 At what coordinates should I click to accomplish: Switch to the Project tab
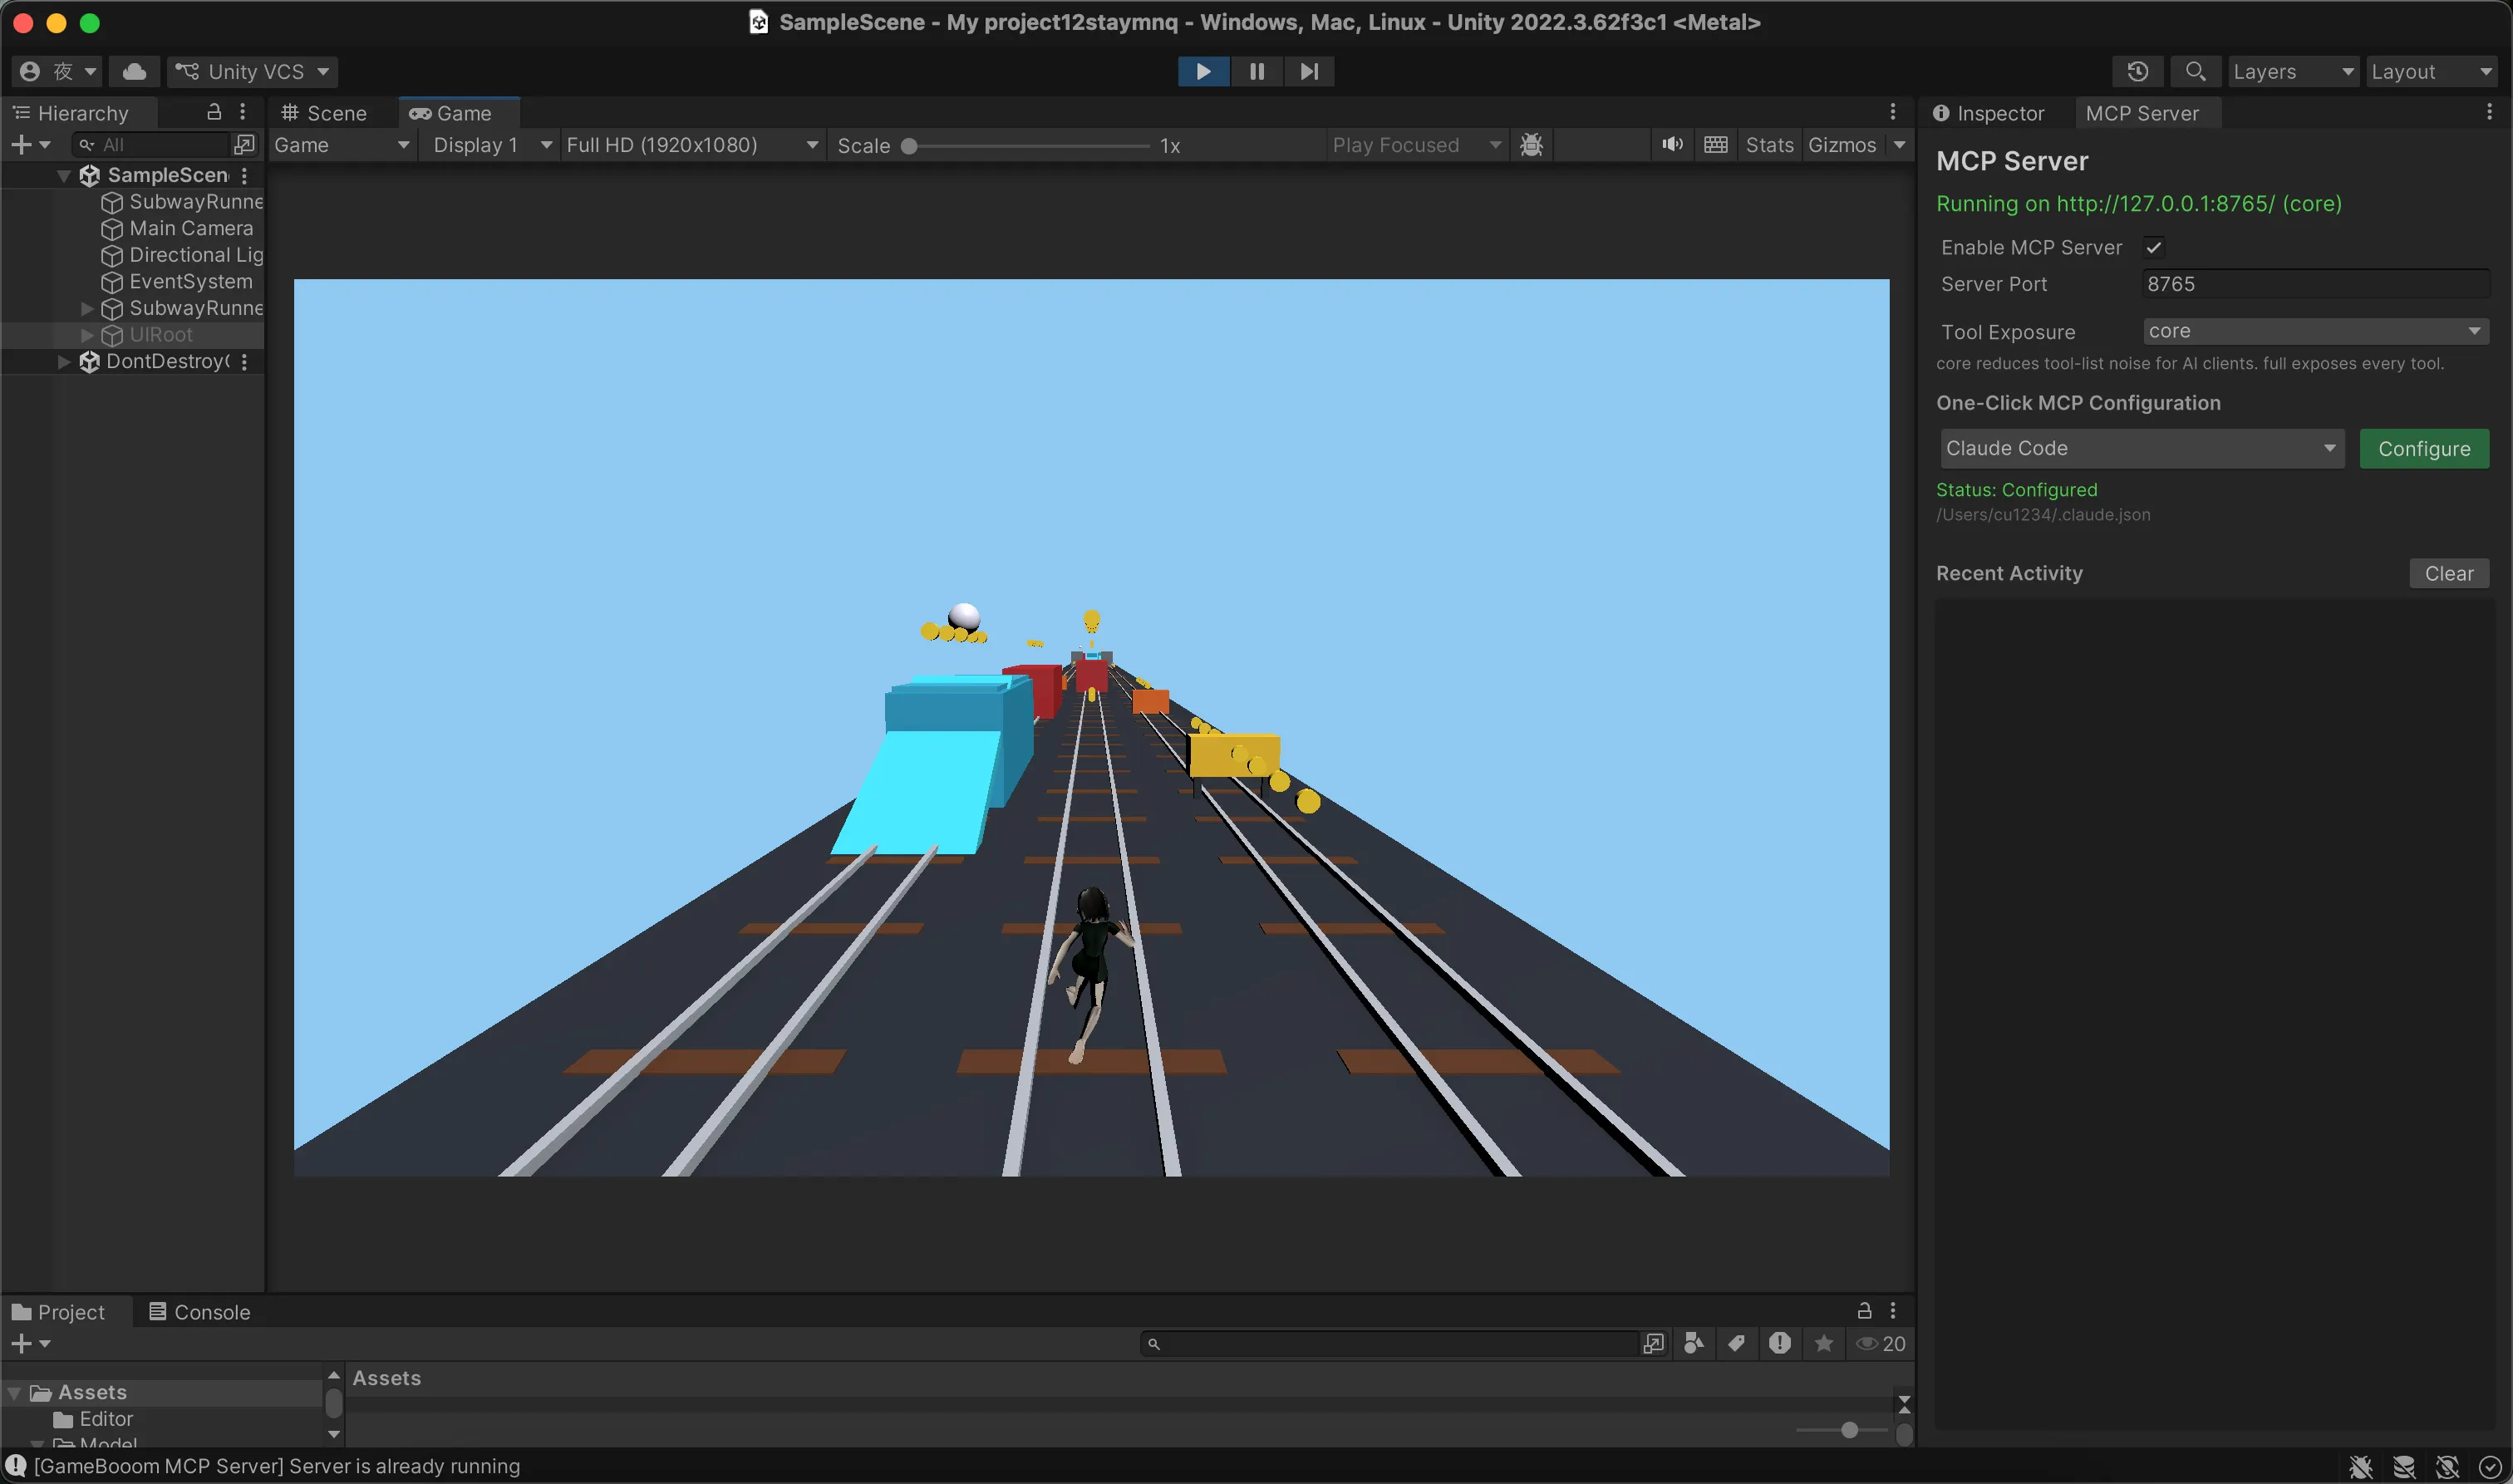[x=59, y=1312]
